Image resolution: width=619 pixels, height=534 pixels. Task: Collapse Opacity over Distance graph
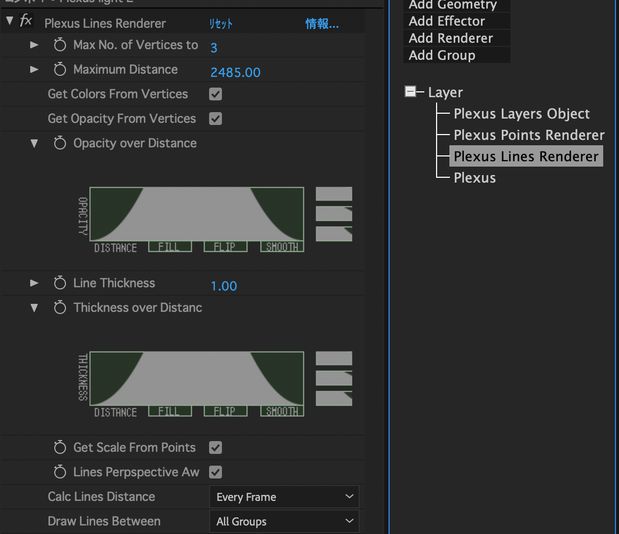coord(34,143)
